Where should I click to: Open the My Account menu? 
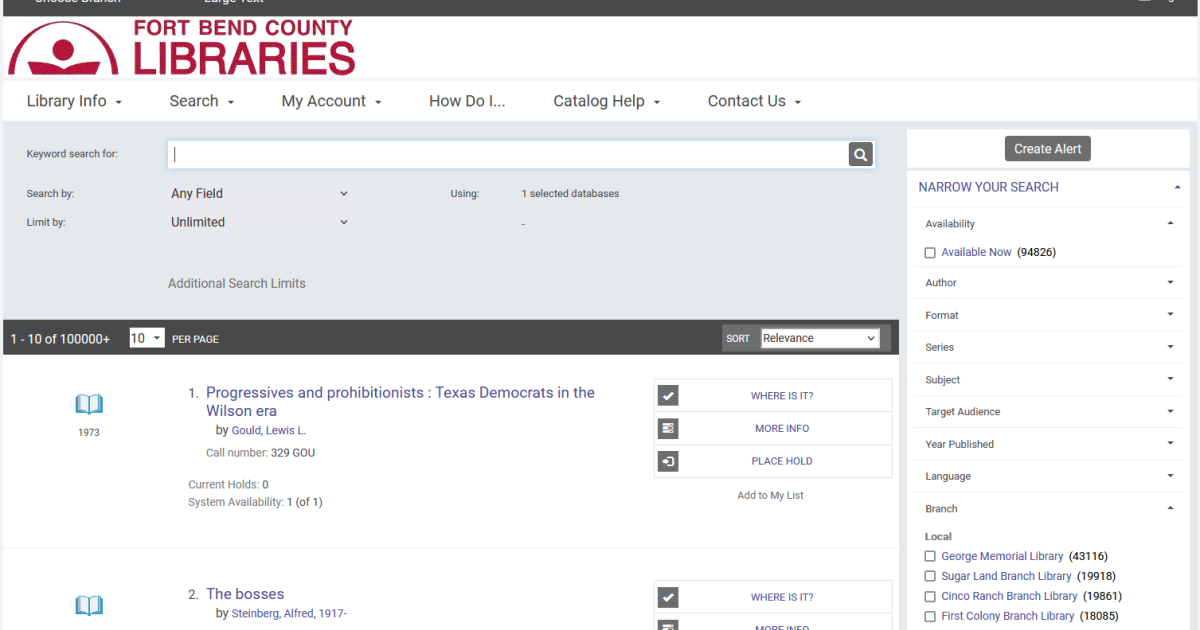[331, 101]
